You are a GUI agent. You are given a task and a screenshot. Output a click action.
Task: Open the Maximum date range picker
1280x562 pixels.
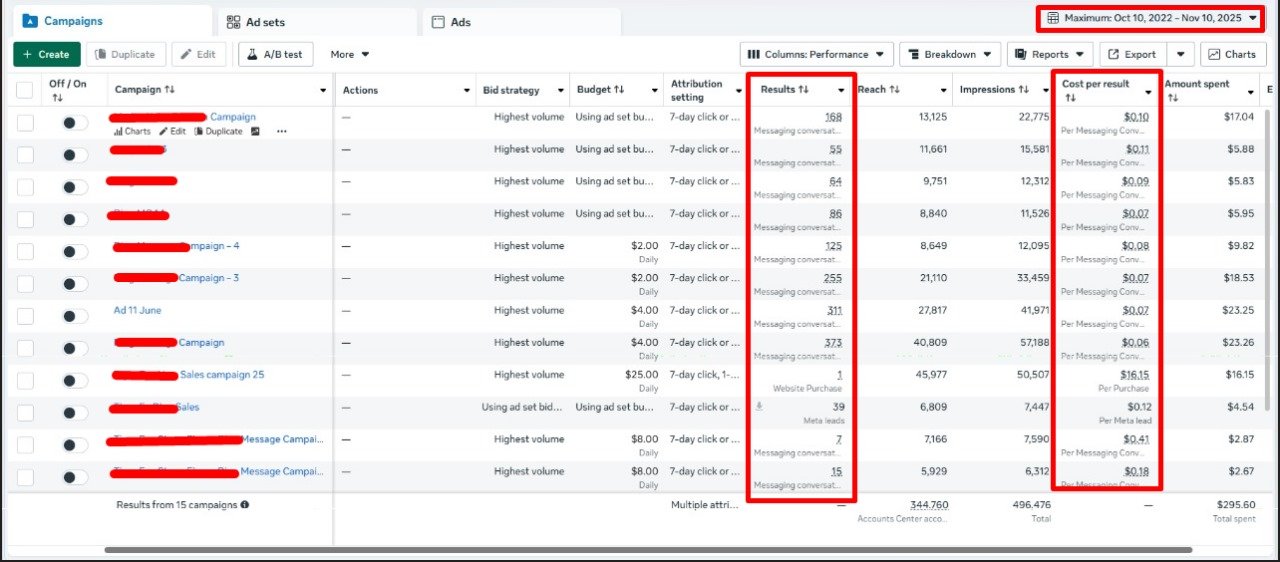(1151, 18)
